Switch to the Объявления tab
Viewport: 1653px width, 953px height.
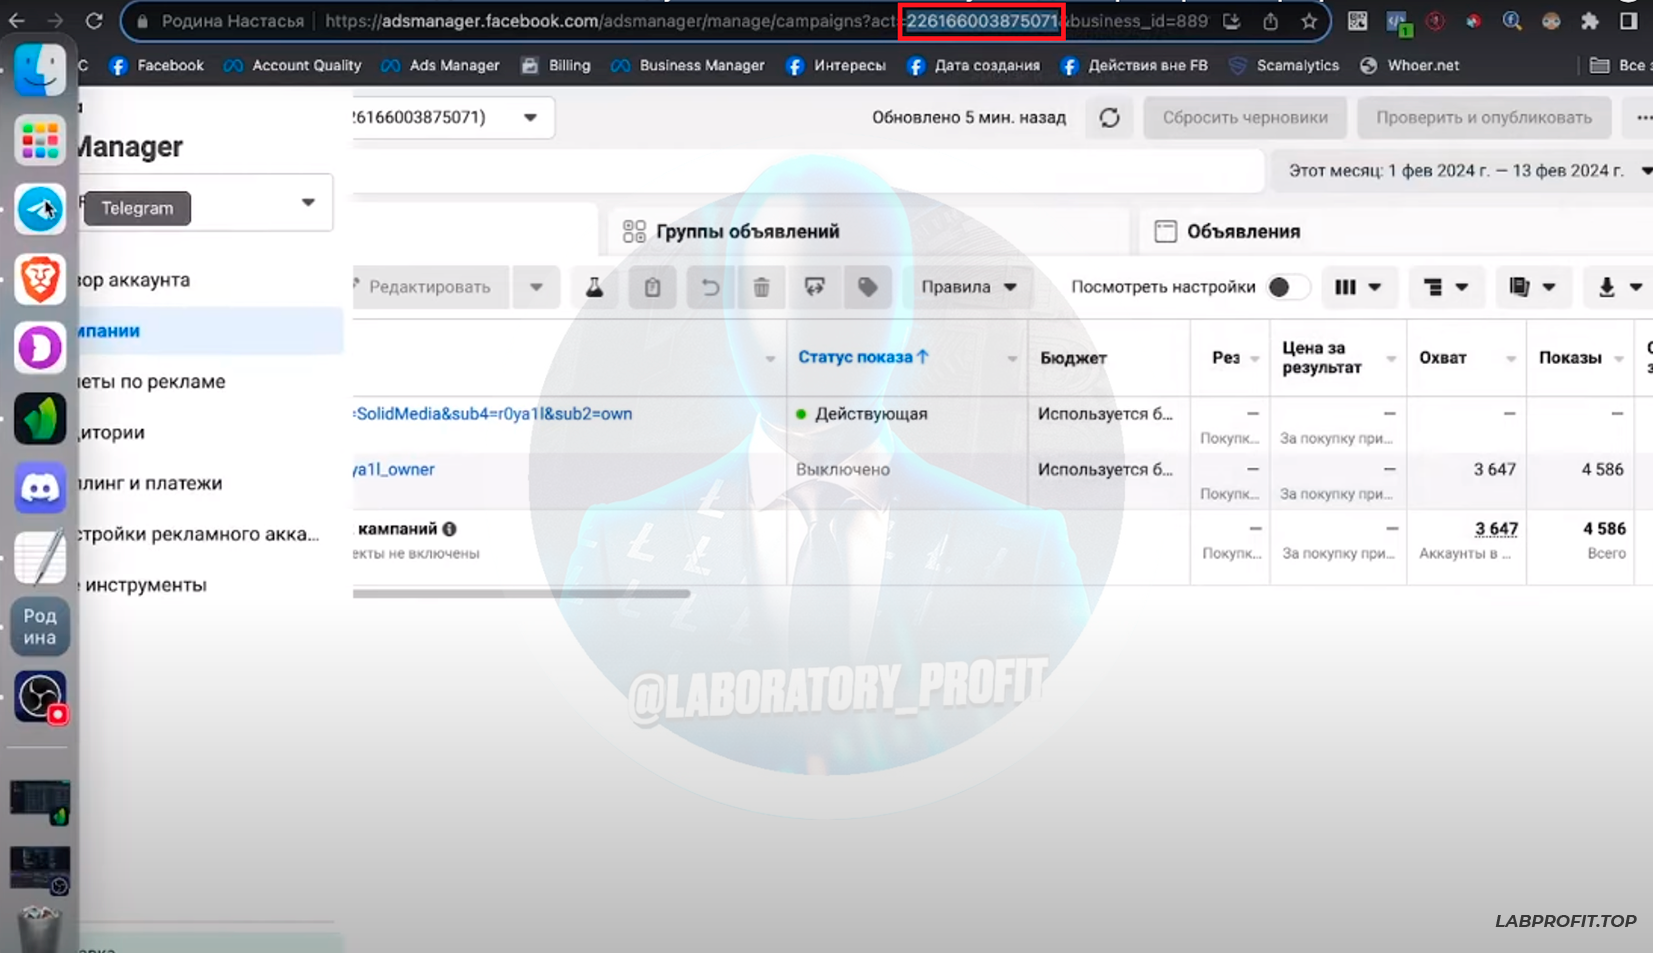[x=1242, y=231]
